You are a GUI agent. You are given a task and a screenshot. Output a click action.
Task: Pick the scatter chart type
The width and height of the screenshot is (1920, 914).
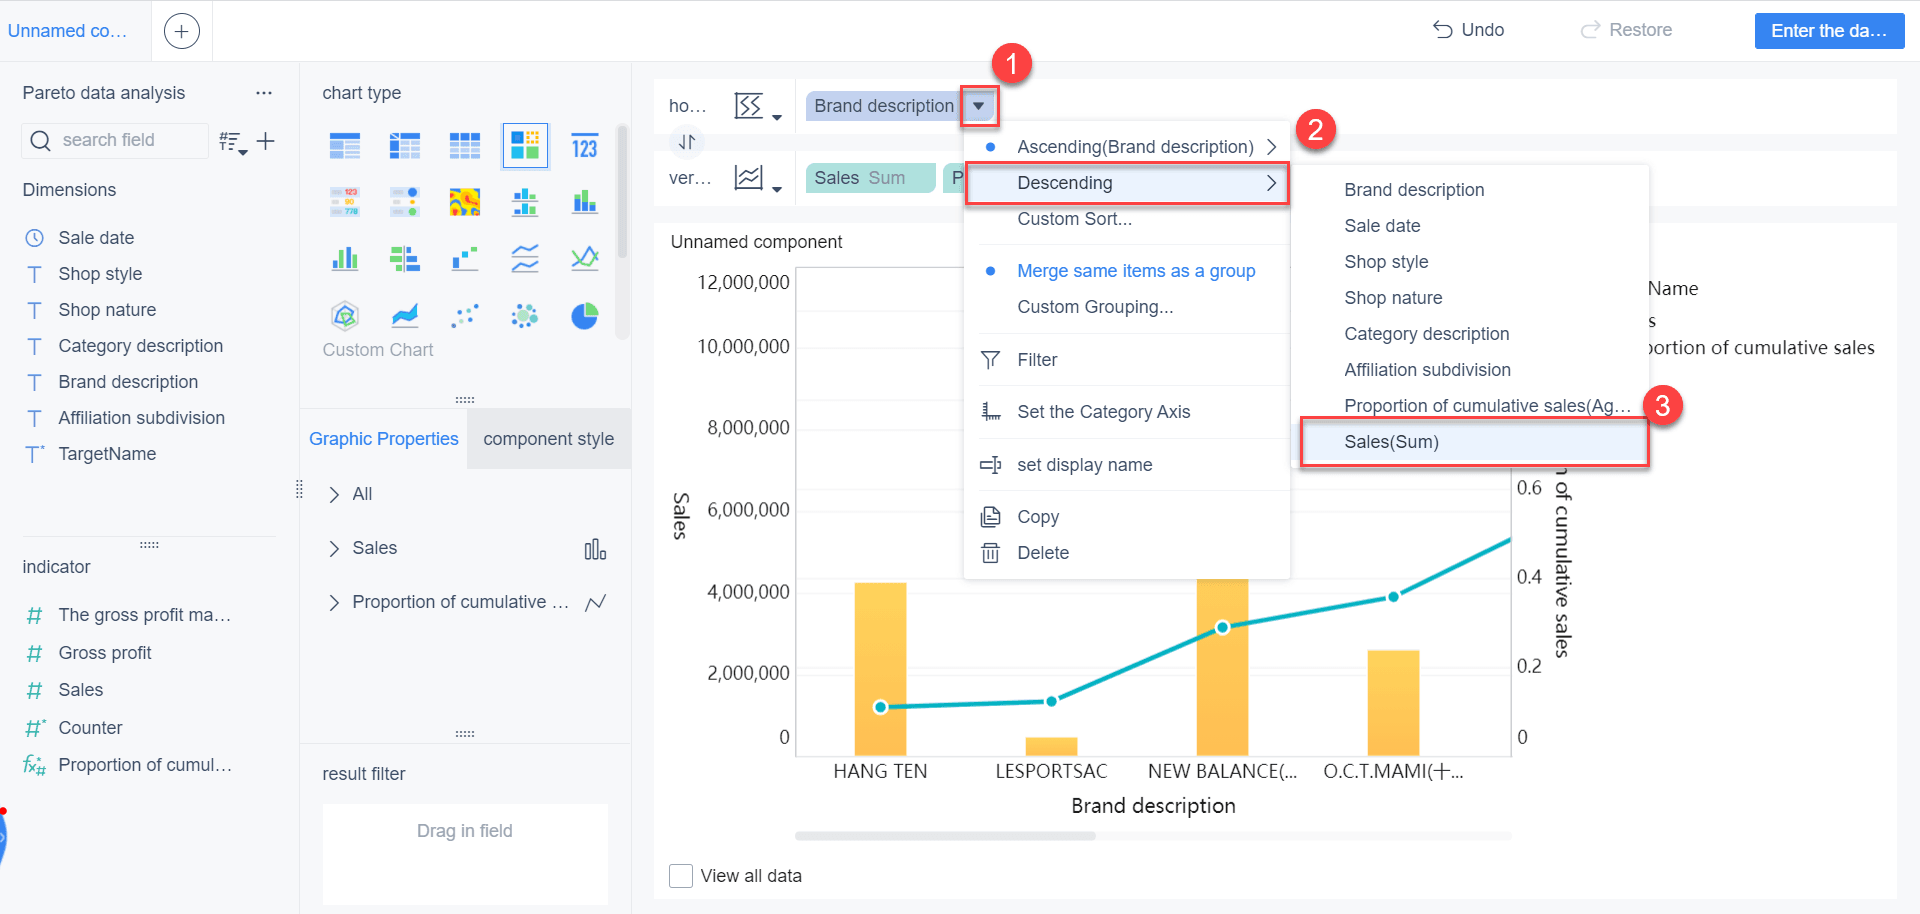pyautogui.click(x=465, y=316)
